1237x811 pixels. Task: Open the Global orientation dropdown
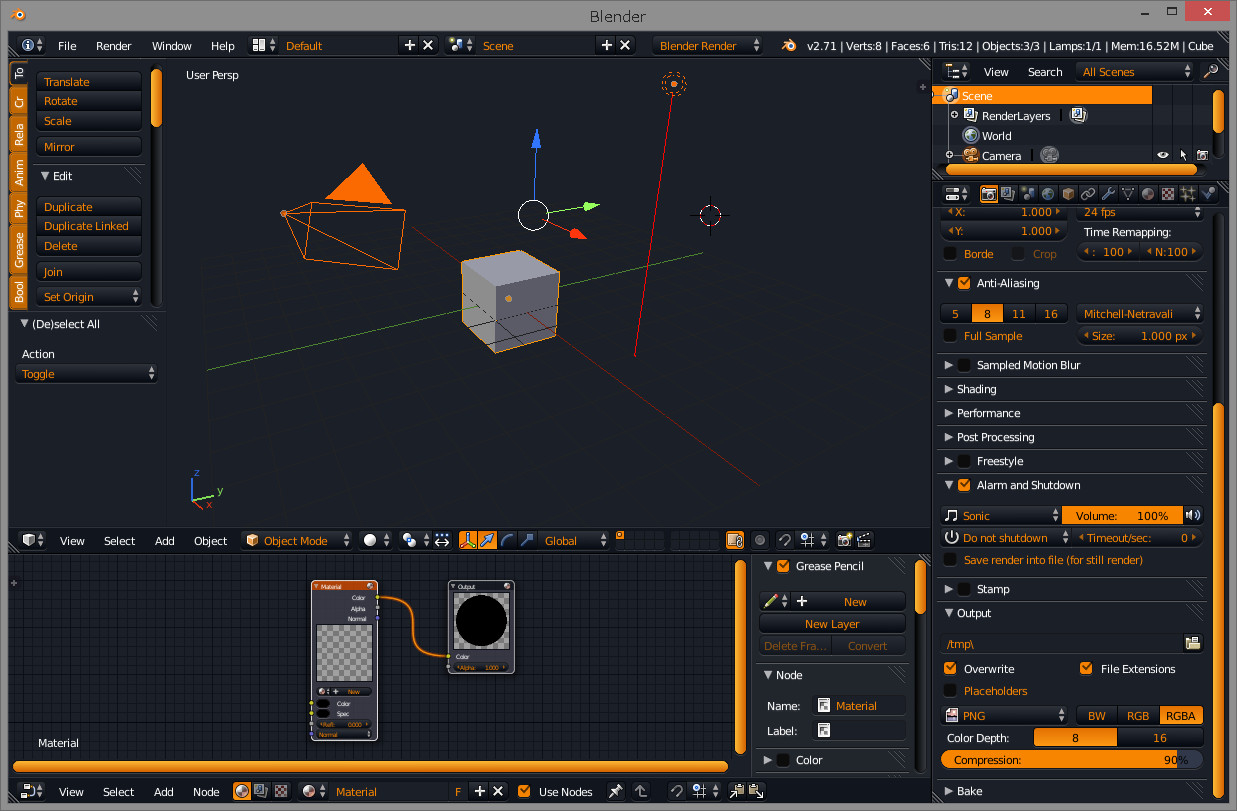point(573,540)
